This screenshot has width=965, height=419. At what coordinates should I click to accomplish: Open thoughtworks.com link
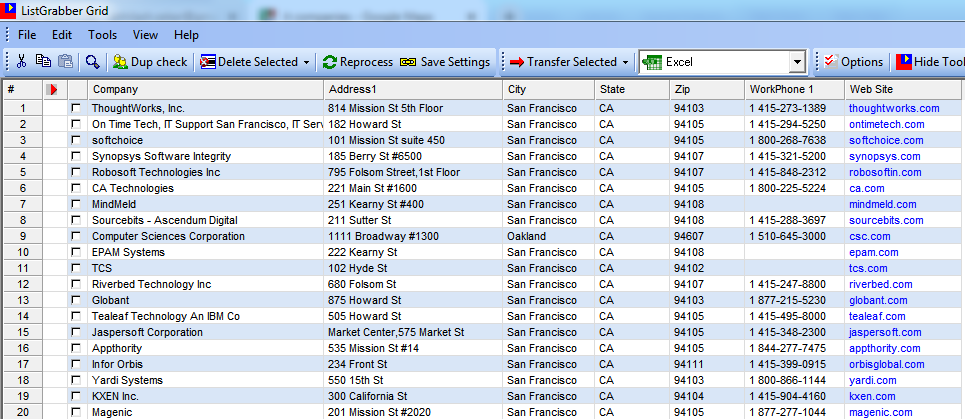pos(894,108)
